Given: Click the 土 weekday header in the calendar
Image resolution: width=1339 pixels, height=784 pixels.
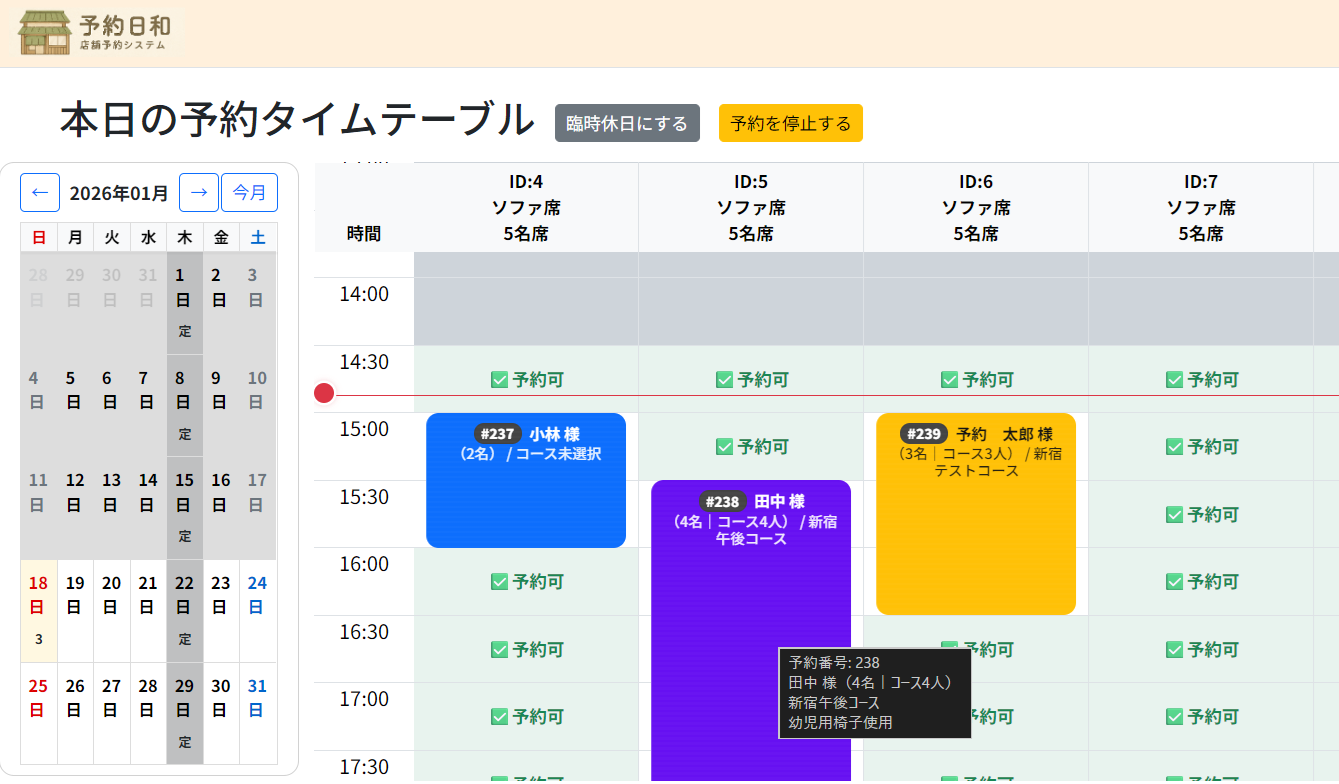Looking at the screenshot, I should point(257,237).
